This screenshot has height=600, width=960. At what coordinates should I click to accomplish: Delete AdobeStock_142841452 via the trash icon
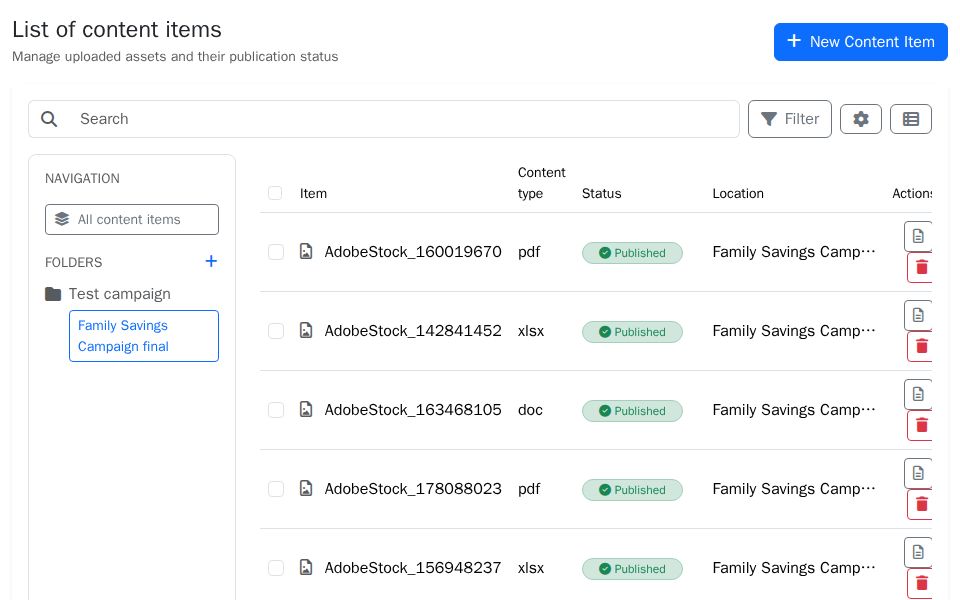click(x=921, y=346)
